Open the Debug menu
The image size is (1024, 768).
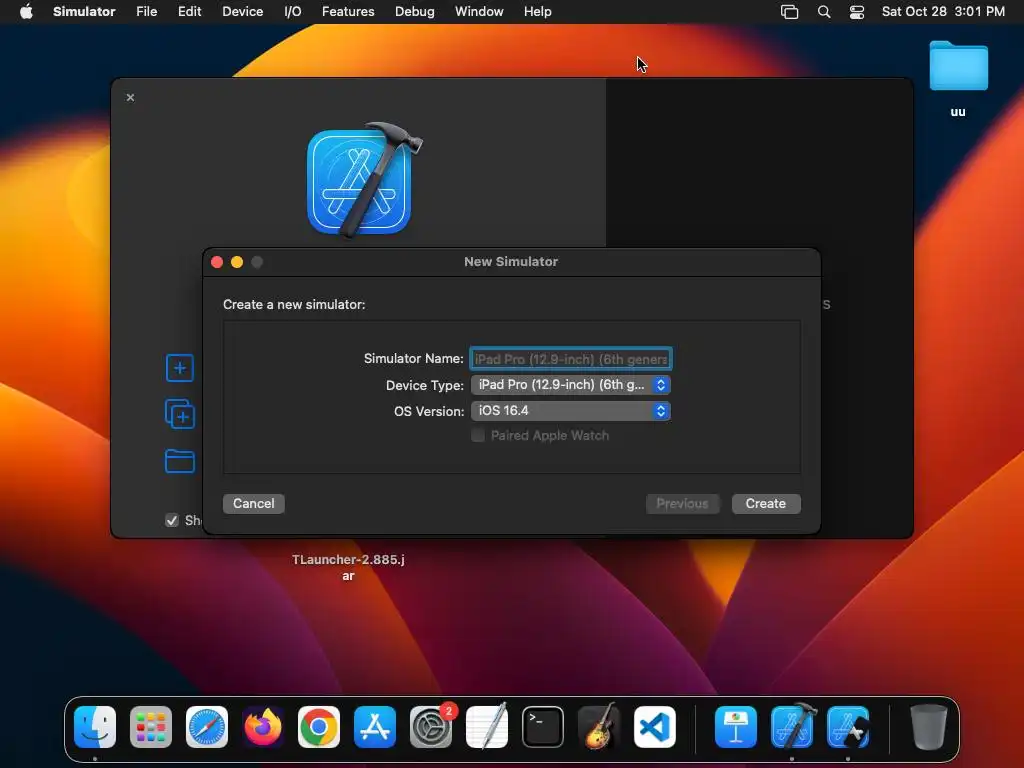(415, 12)
